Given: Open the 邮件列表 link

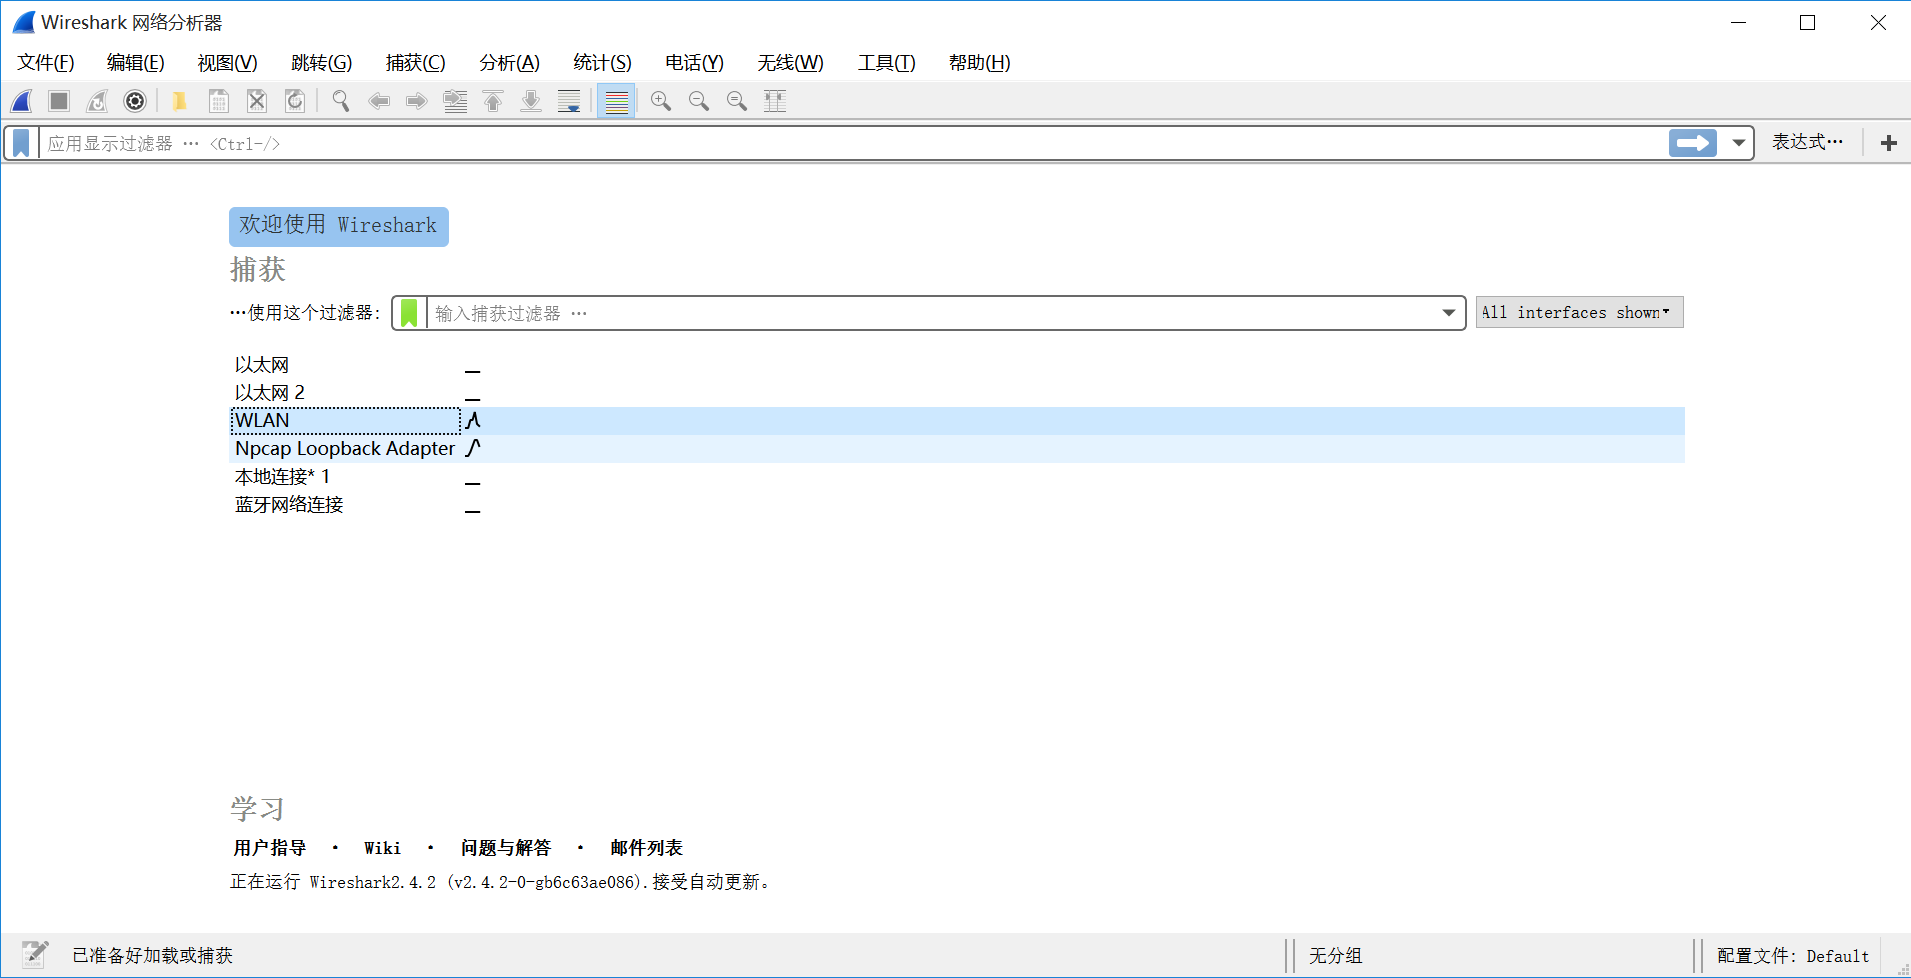Looking at the screenshot, I should tap(647, 848).
